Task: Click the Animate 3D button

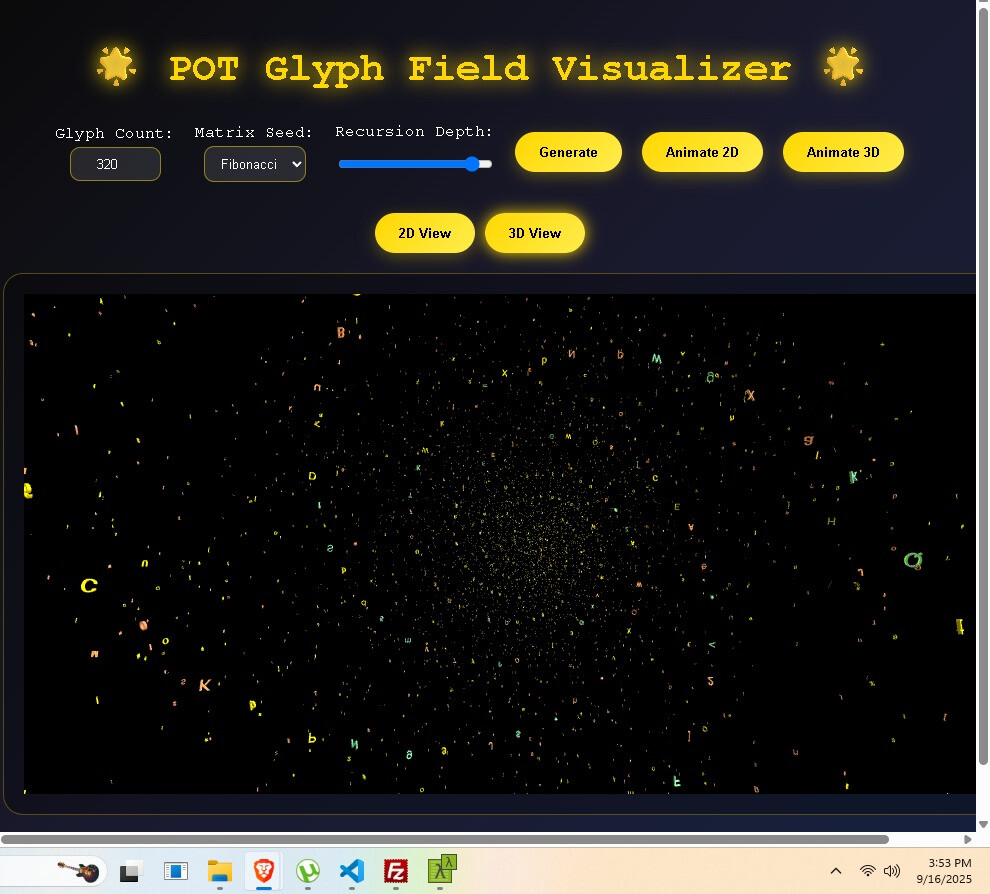Action: 843,152
